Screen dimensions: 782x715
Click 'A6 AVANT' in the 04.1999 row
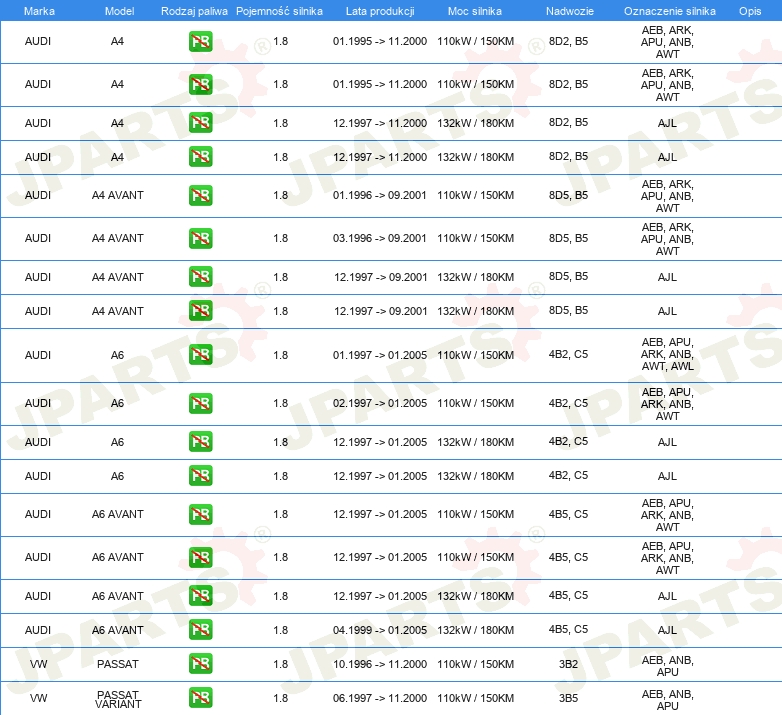118,630
